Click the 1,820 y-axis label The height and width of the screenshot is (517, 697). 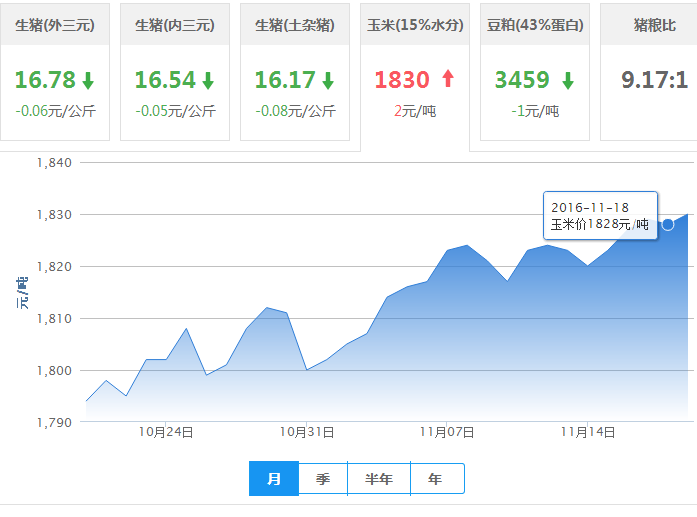tap(54, 267)
